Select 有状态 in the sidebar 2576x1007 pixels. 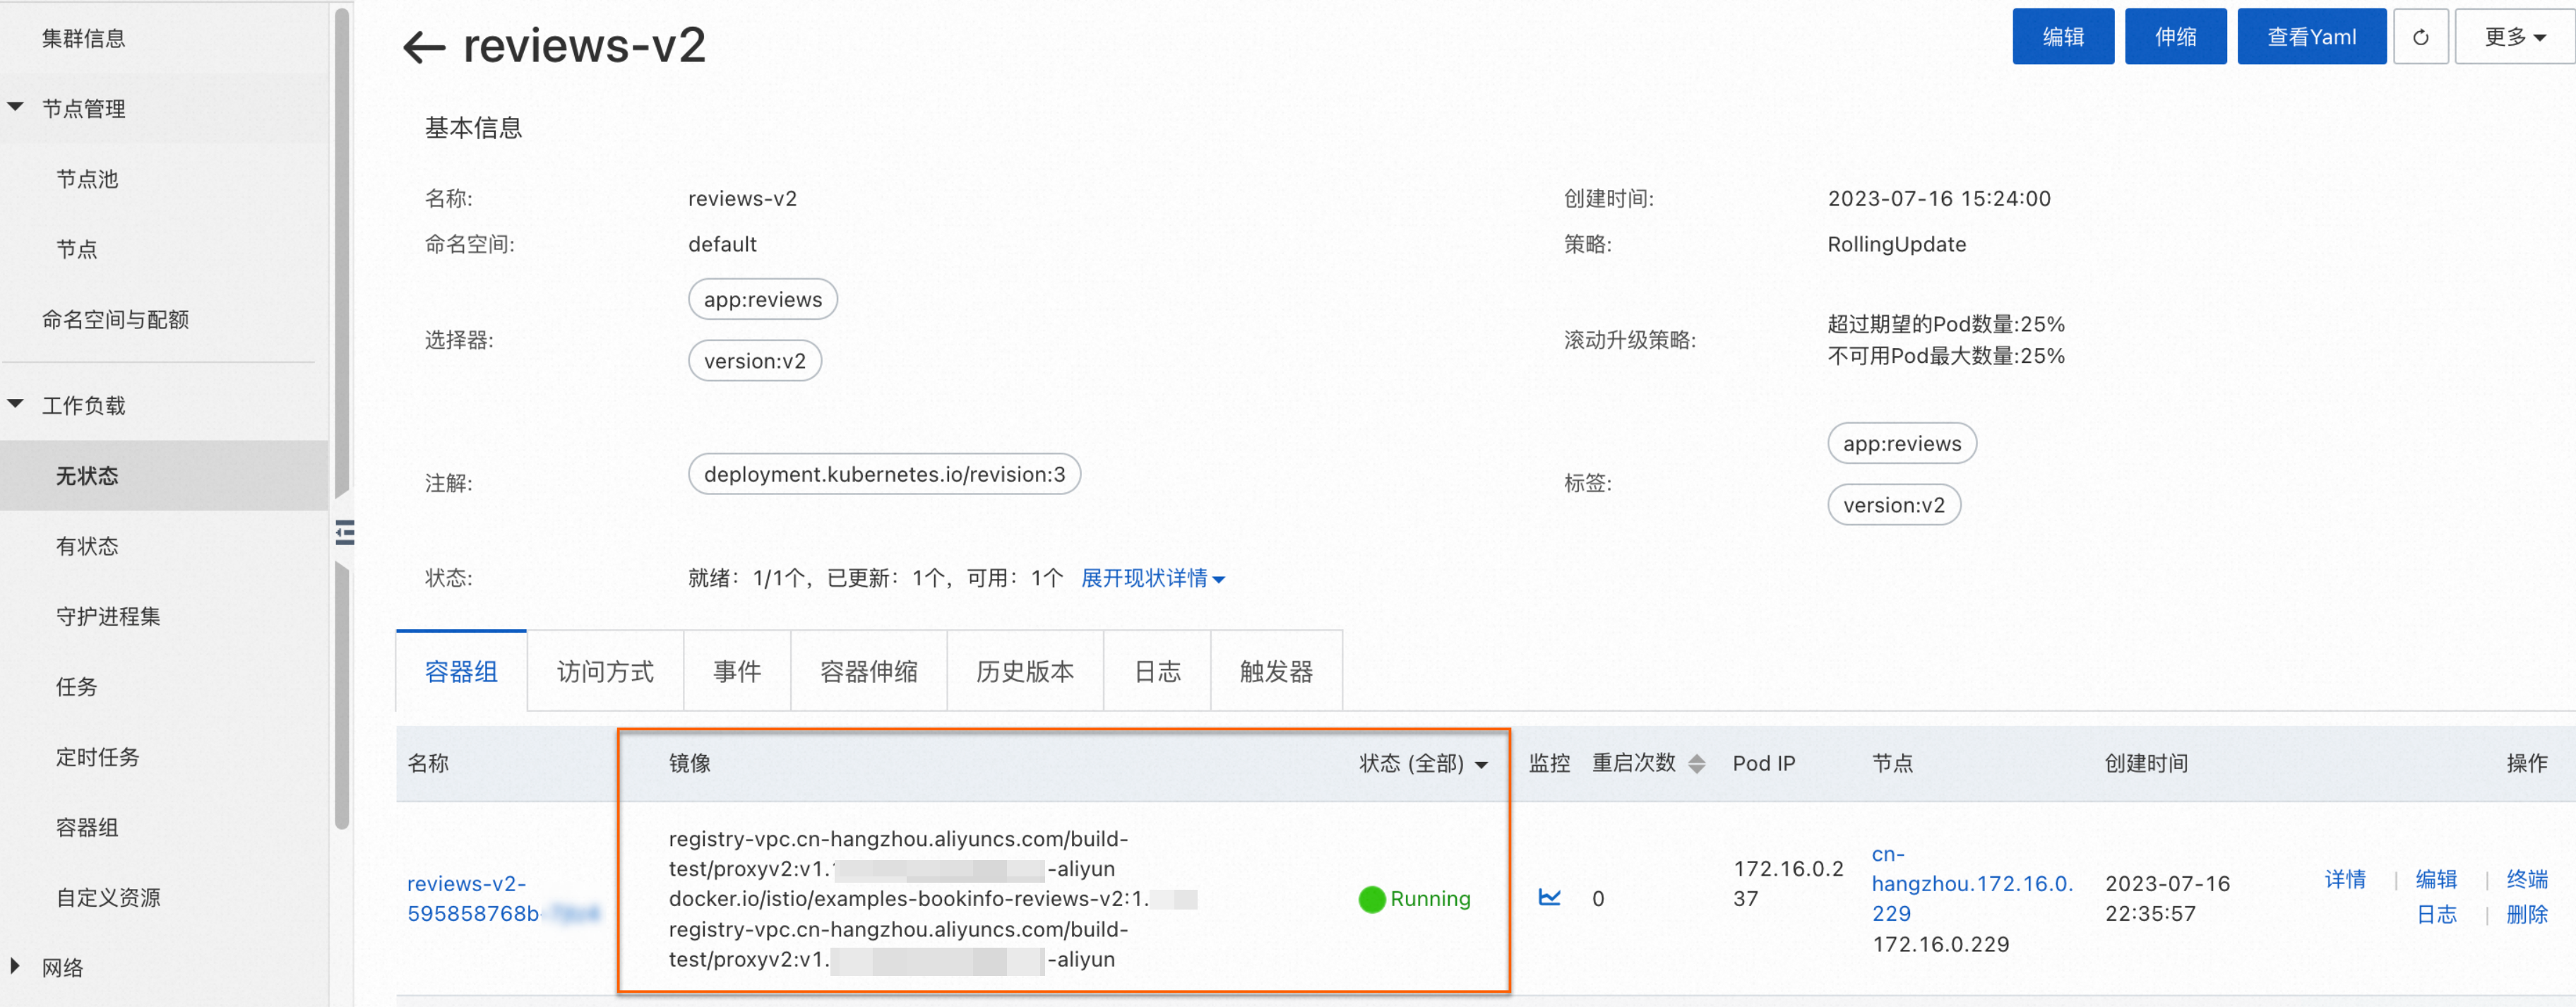click(x=87, y=546)
